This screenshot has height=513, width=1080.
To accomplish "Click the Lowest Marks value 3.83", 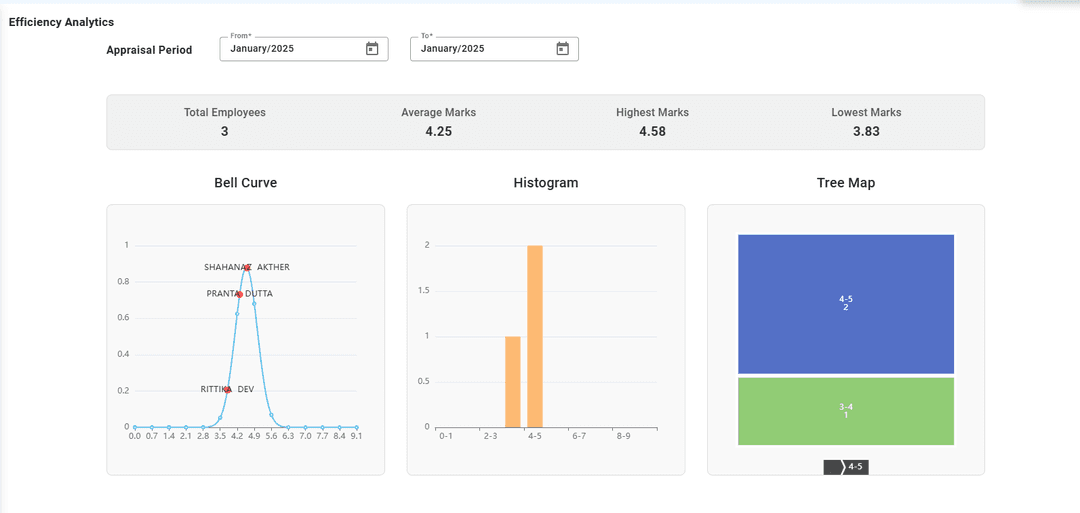I will pos(866,131).
